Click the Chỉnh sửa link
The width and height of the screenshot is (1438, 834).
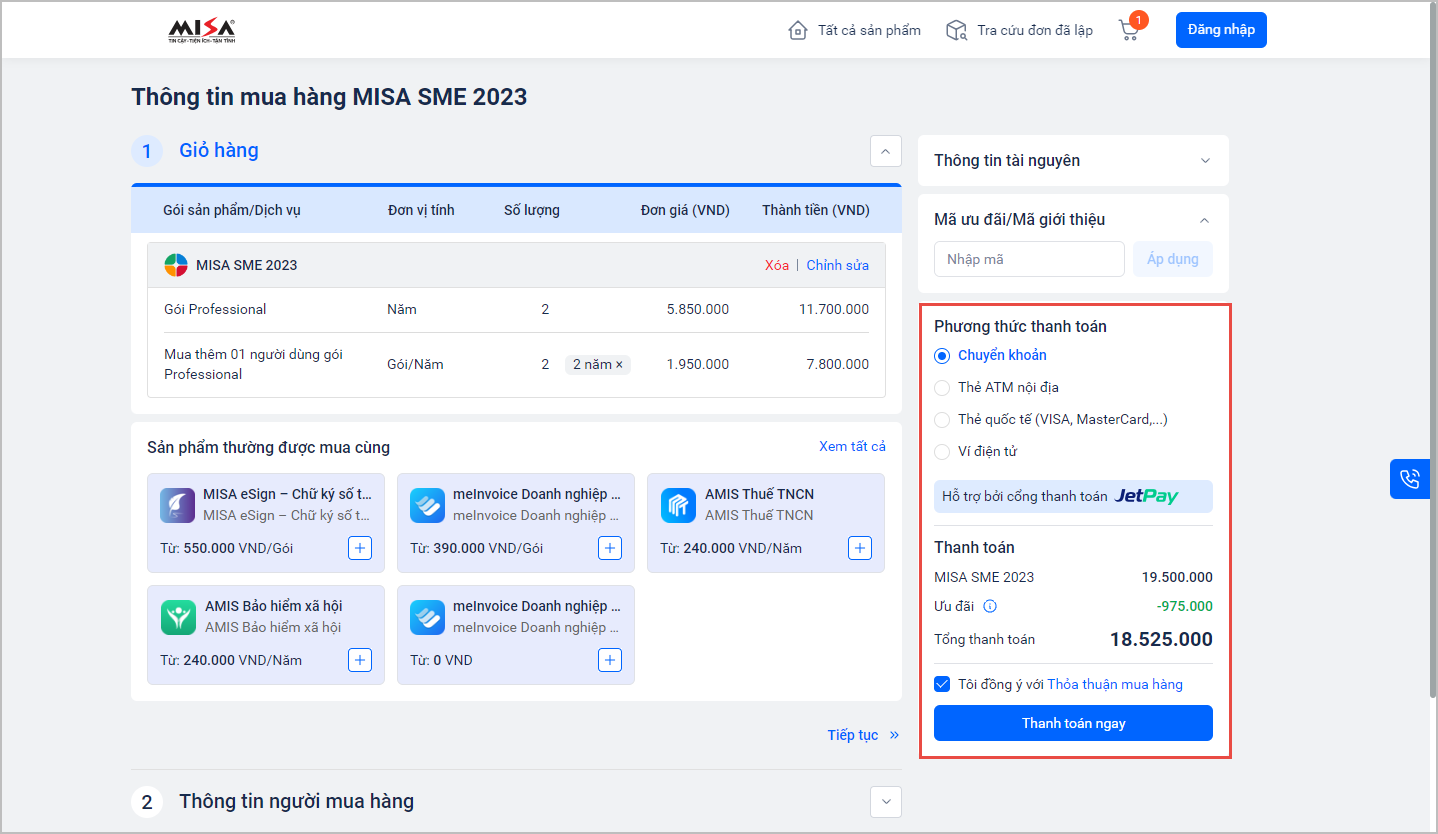tap(837, 265)
